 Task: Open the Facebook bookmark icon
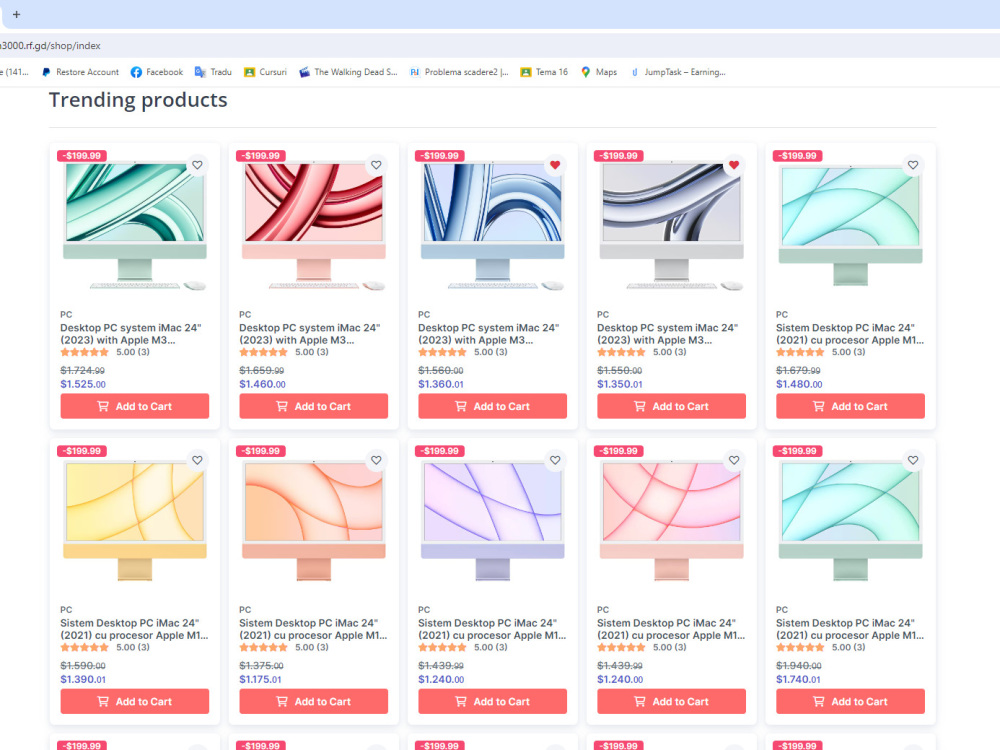coord(137,71)
